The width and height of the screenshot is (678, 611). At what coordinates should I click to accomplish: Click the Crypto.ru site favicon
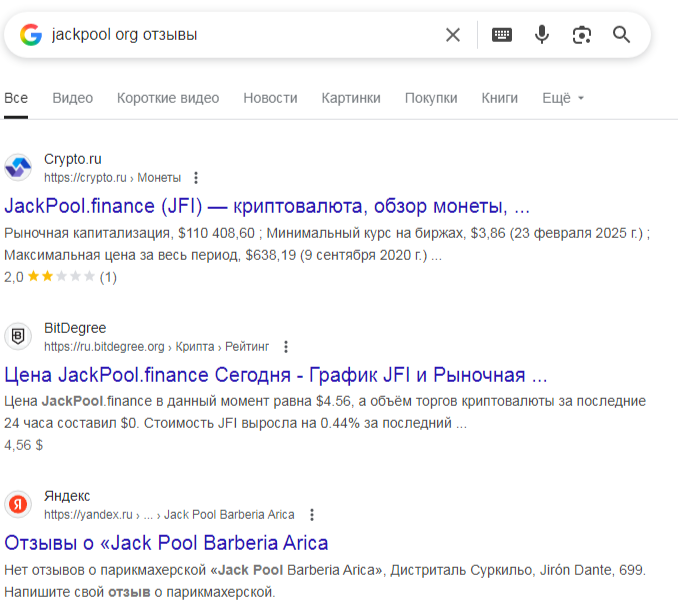(x=19, y=168)
